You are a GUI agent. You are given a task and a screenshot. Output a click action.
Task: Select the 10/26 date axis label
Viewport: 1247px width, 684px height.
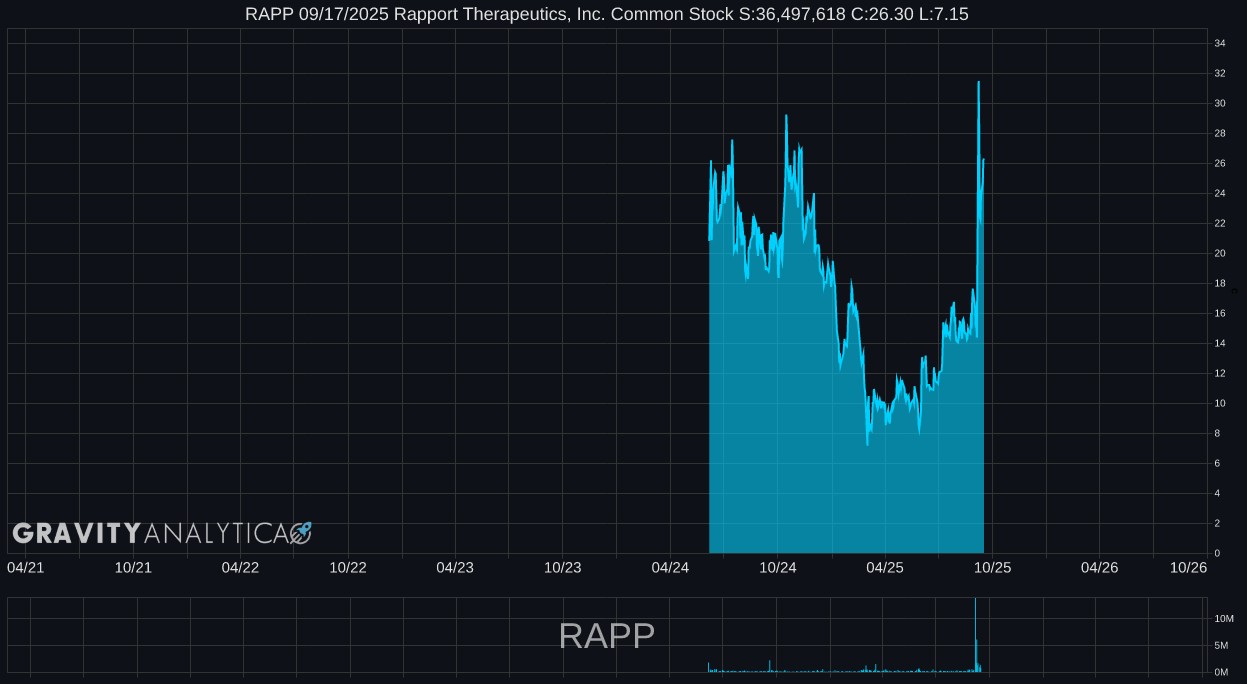pyautogui.click(x=1189, y=567)
